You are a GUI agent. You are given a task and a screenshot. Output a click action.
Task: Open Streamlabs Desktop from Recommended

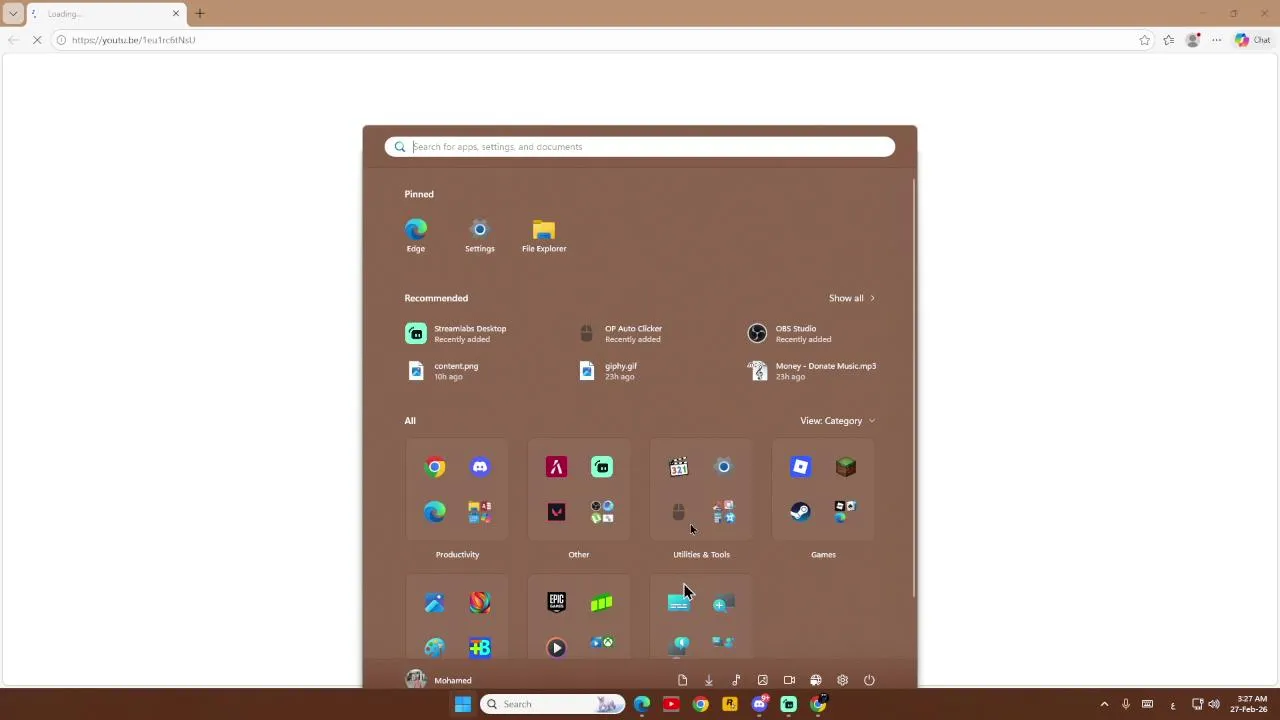click(457, 334)
